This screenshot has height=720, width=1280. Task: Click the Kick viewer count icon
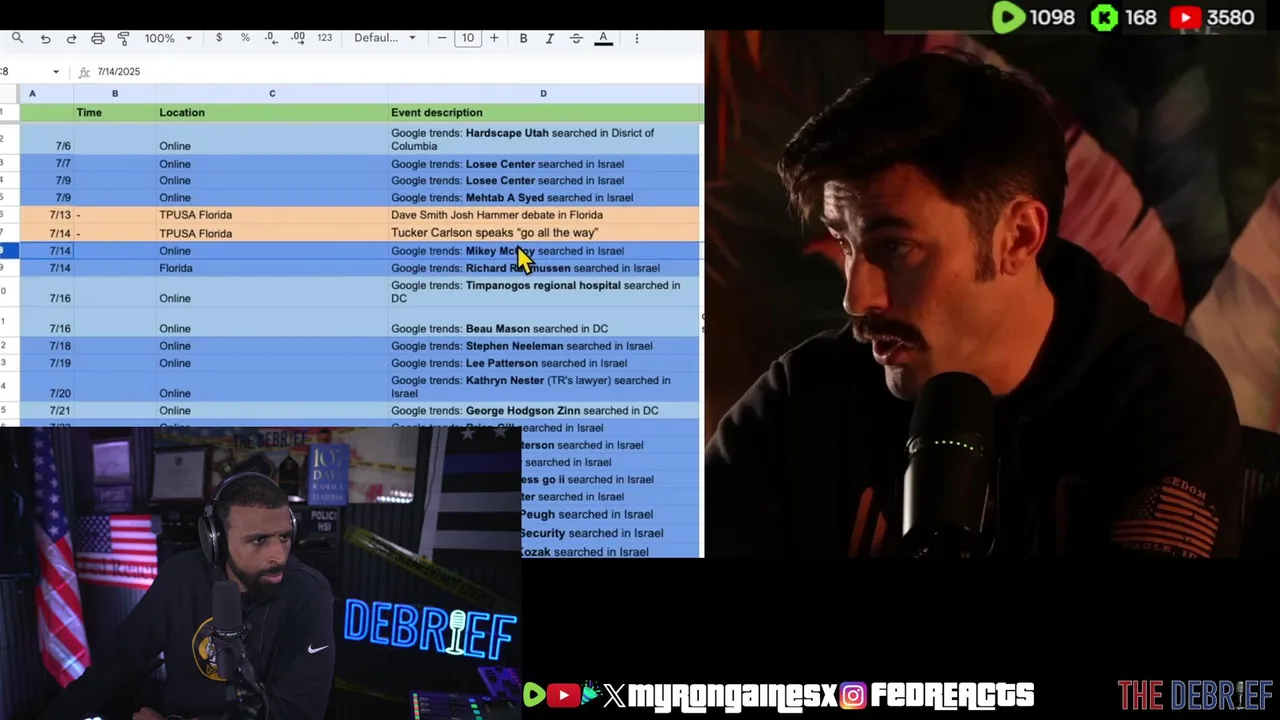1104,17
